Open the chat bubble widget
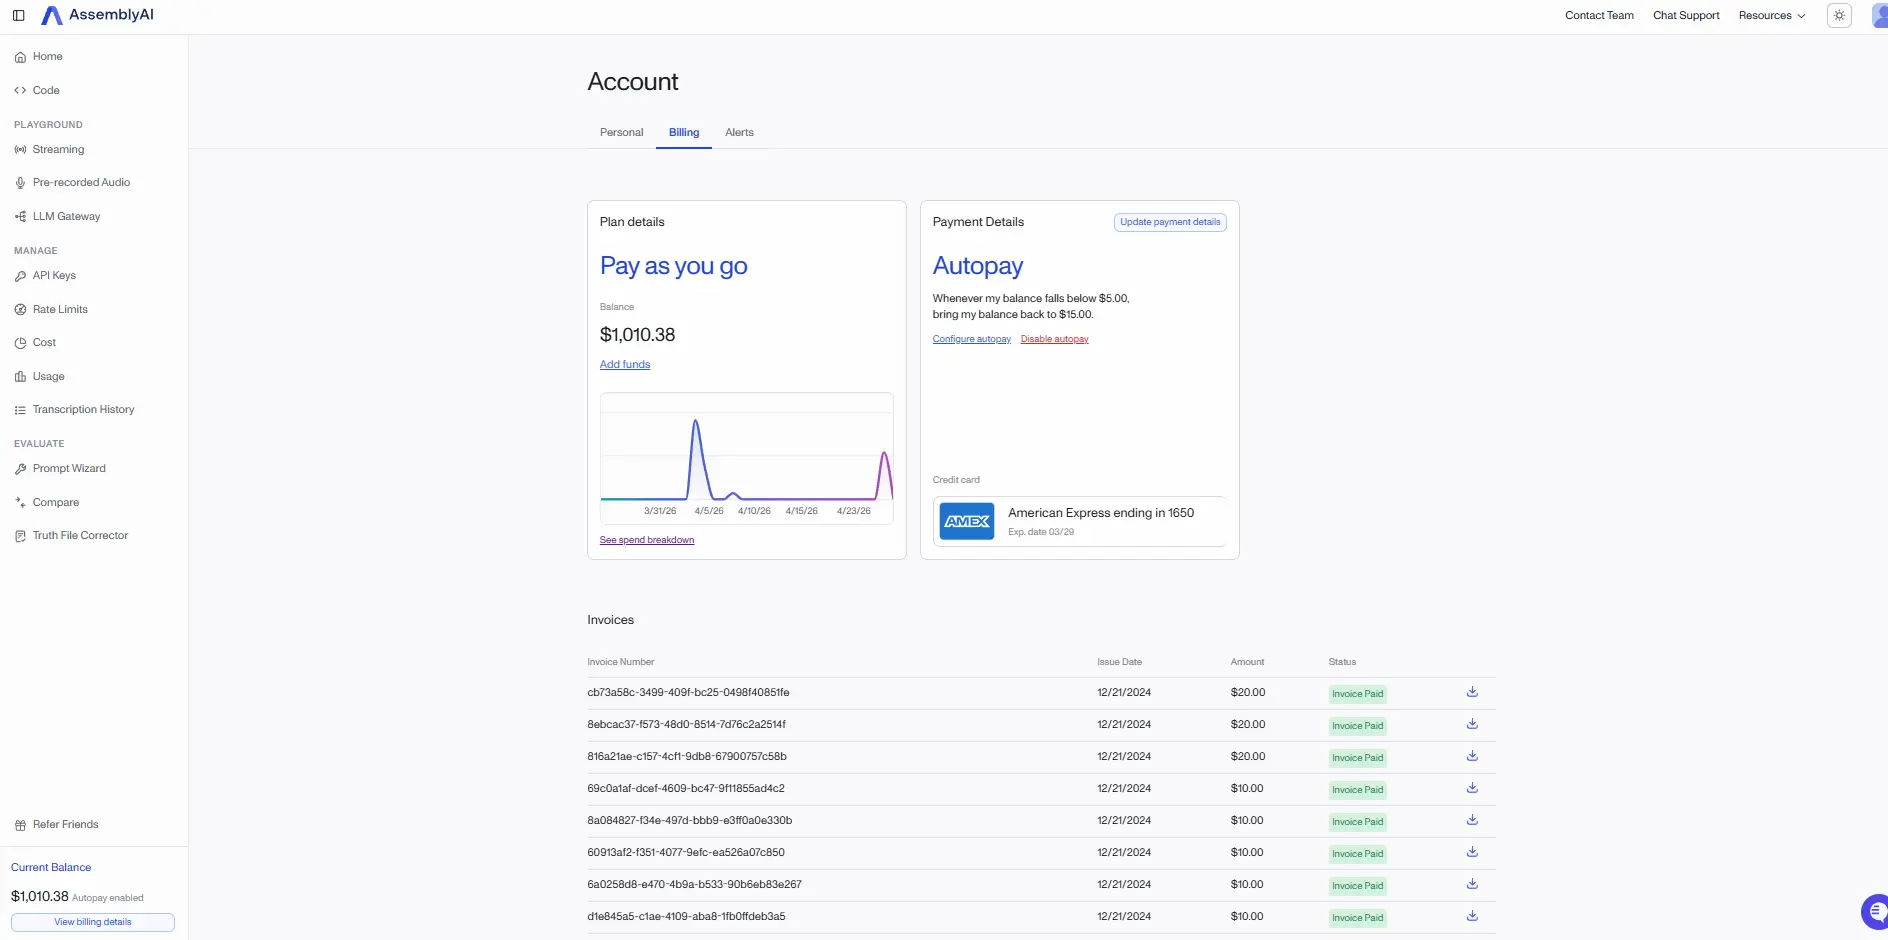The height and width of the screenshot is (940, 1888). pyautogui.click(x=1875, y=911)
